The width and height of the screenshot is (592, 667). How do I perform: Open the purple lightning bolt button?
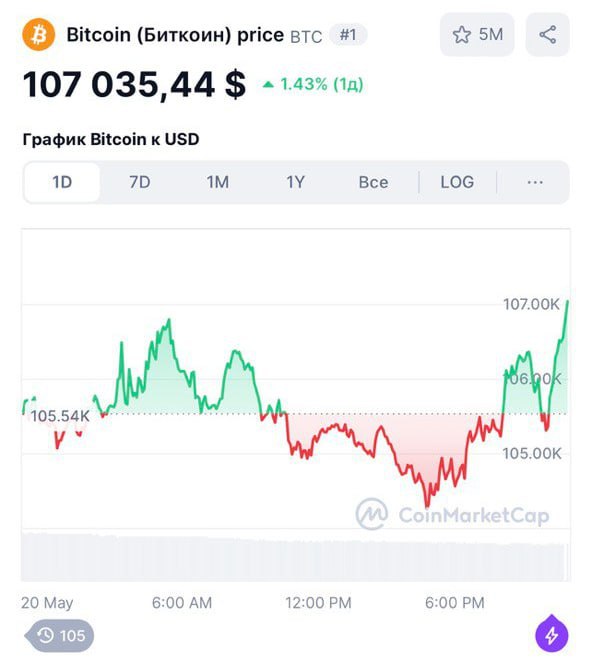(x=552, y=634)
